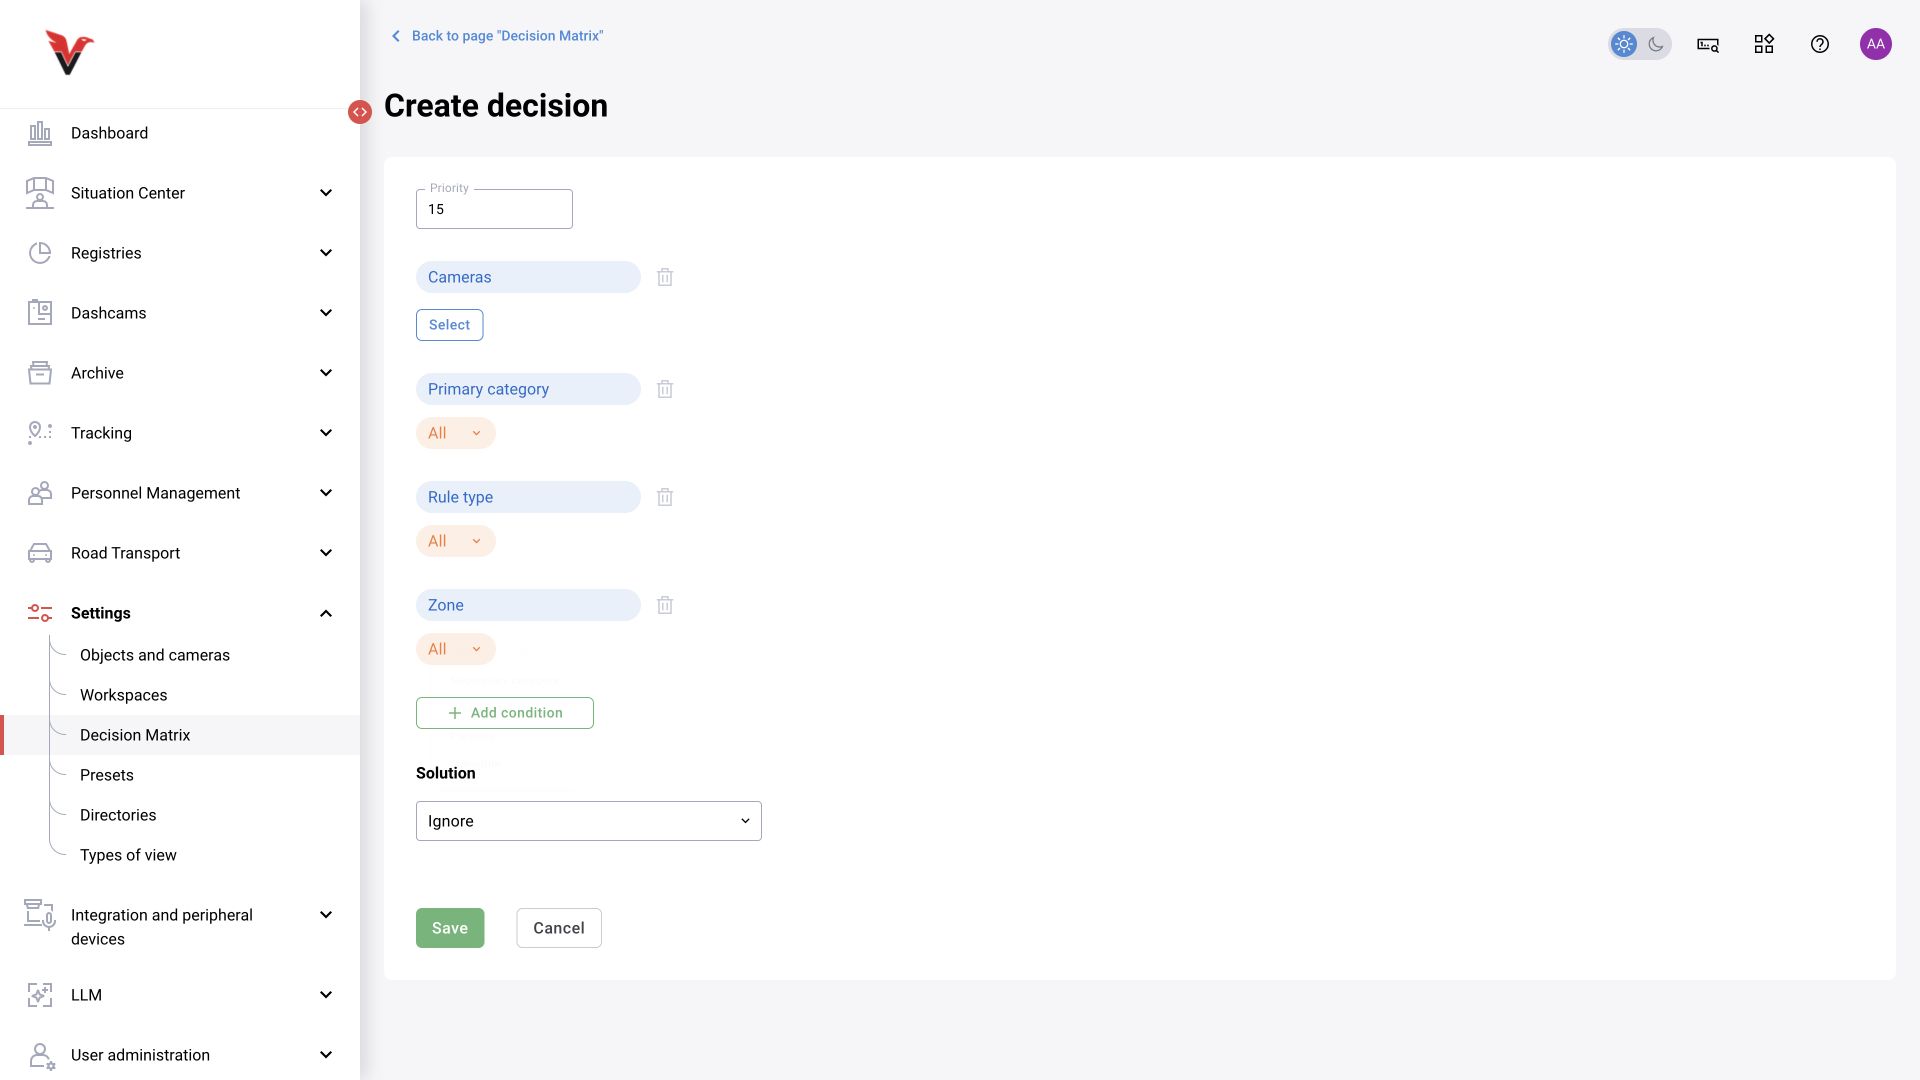Select the Decision Matrix menu item
Screen dimensions: 1920x1080
(181, 735)
